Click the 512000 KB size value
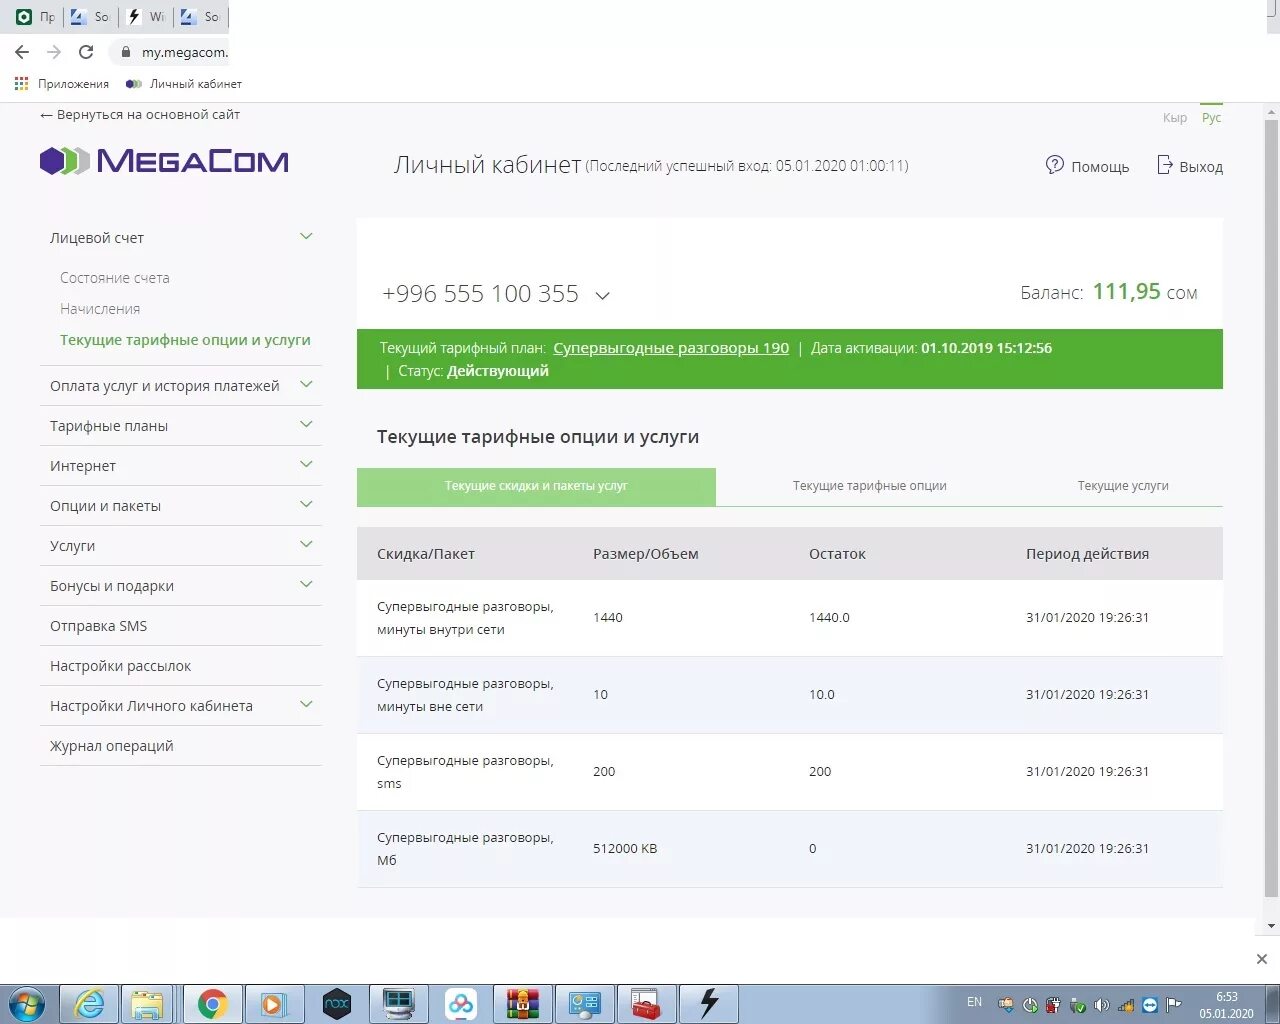 coord(625,849)
